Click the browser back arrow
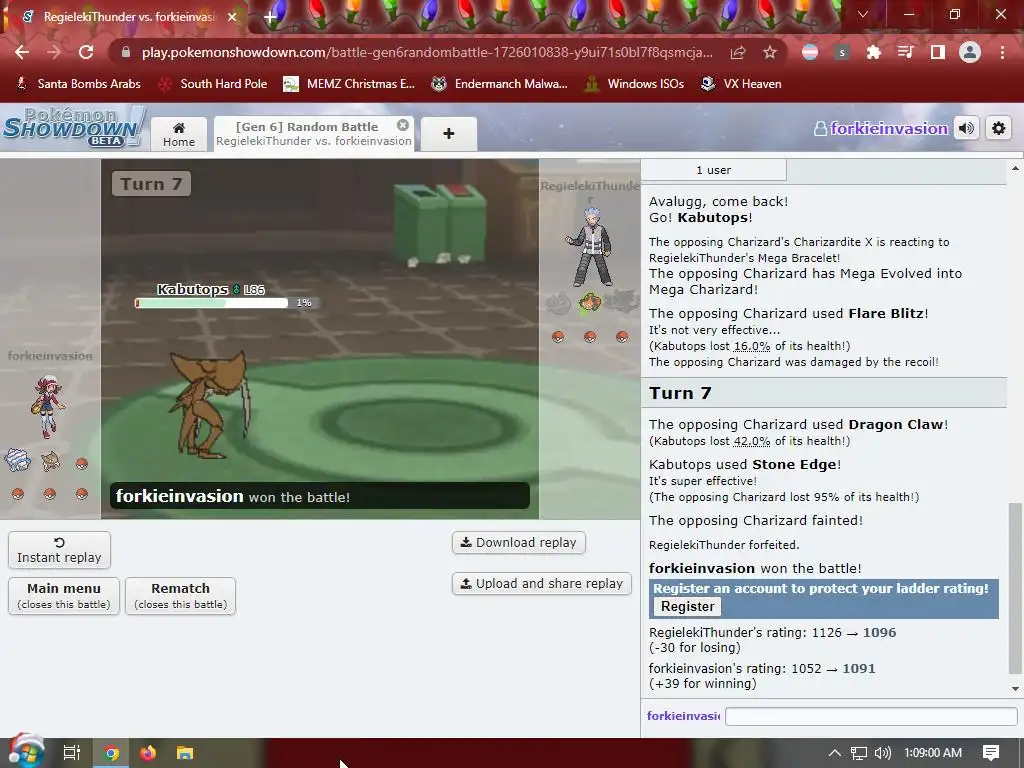1024x768 pixels. tap(22, 52)
